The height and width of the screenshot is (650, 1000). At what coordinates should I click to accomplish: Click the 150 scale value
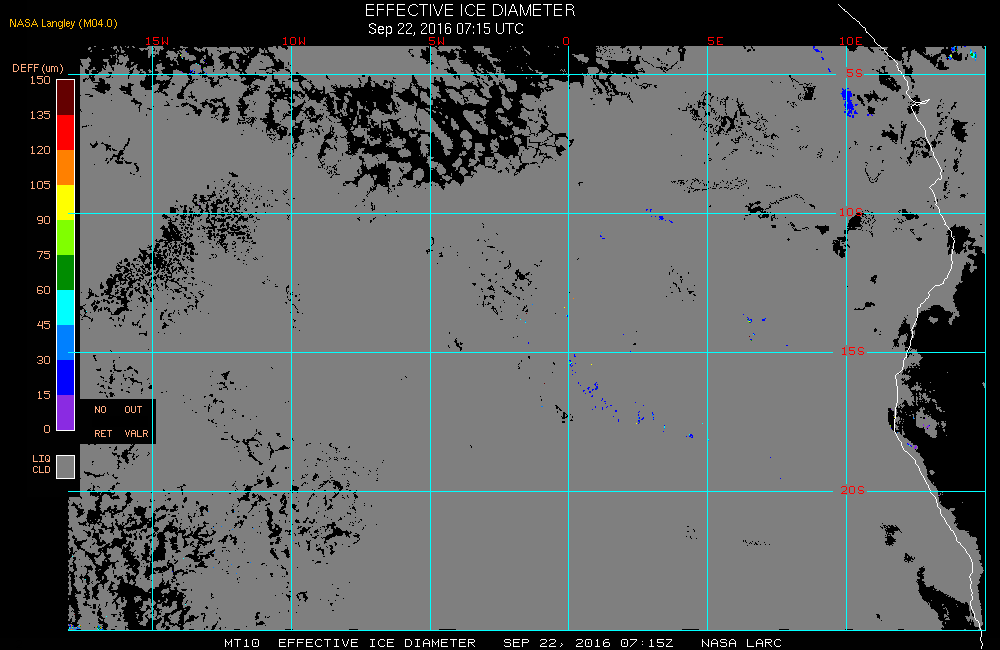tap(40, 80)
